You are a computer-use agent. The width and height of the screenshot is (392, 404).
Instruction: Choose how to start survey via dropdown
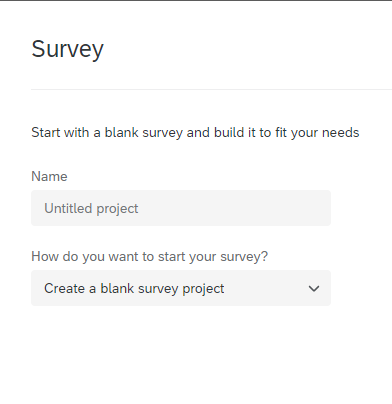(x=181, y=288)
